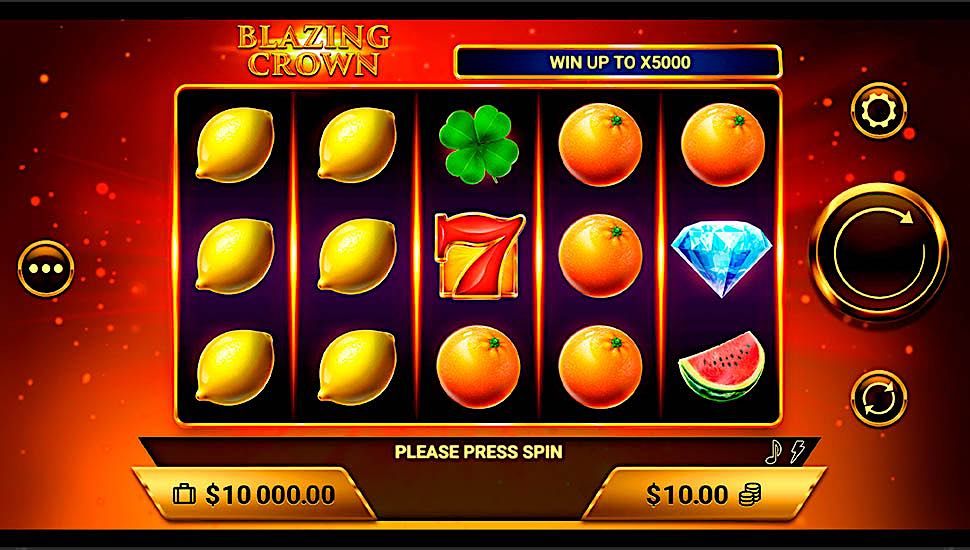The height and width of the screenshot is (550, 970).
Task: Click the PLEASE PRESS SPIN message bar
Action: coord(479,452)
